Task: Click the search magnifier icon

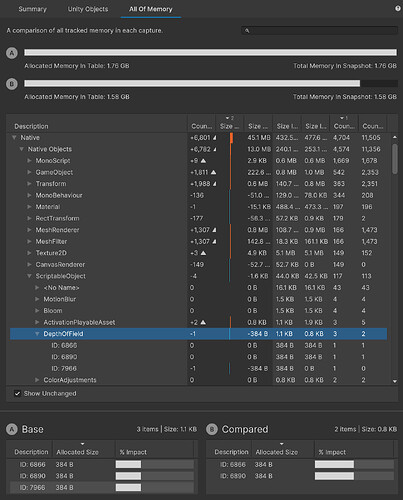Action: [x=247, y=31]
